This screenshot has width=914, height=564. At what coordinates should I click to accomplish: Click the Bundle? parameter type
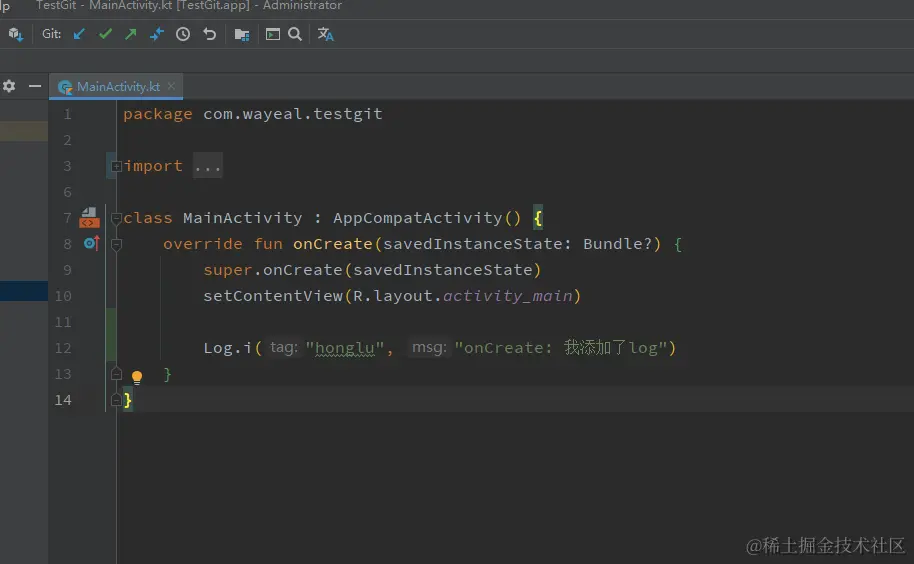pos(617,244)
